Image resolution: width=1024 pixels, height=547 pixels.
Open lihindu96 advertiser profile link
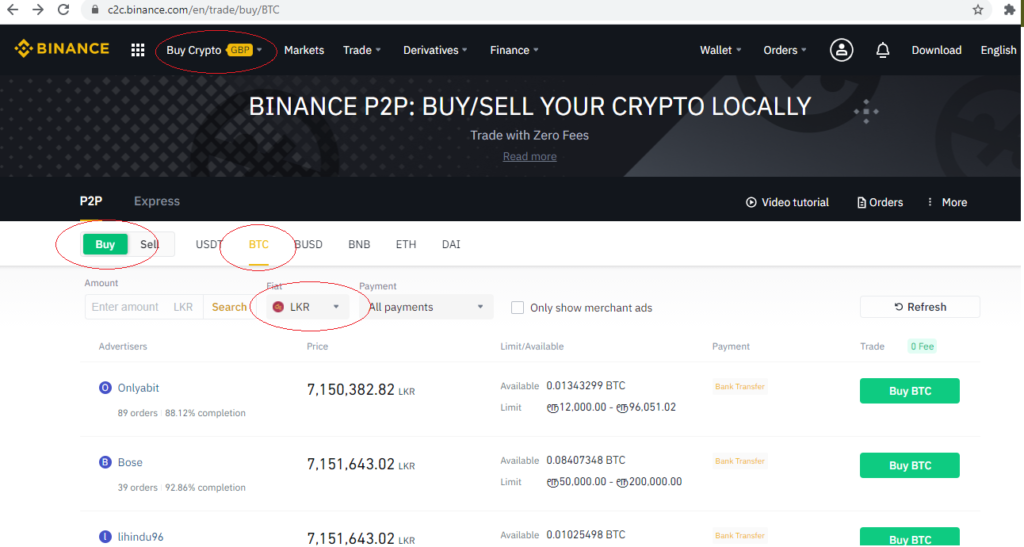(140, 537)
